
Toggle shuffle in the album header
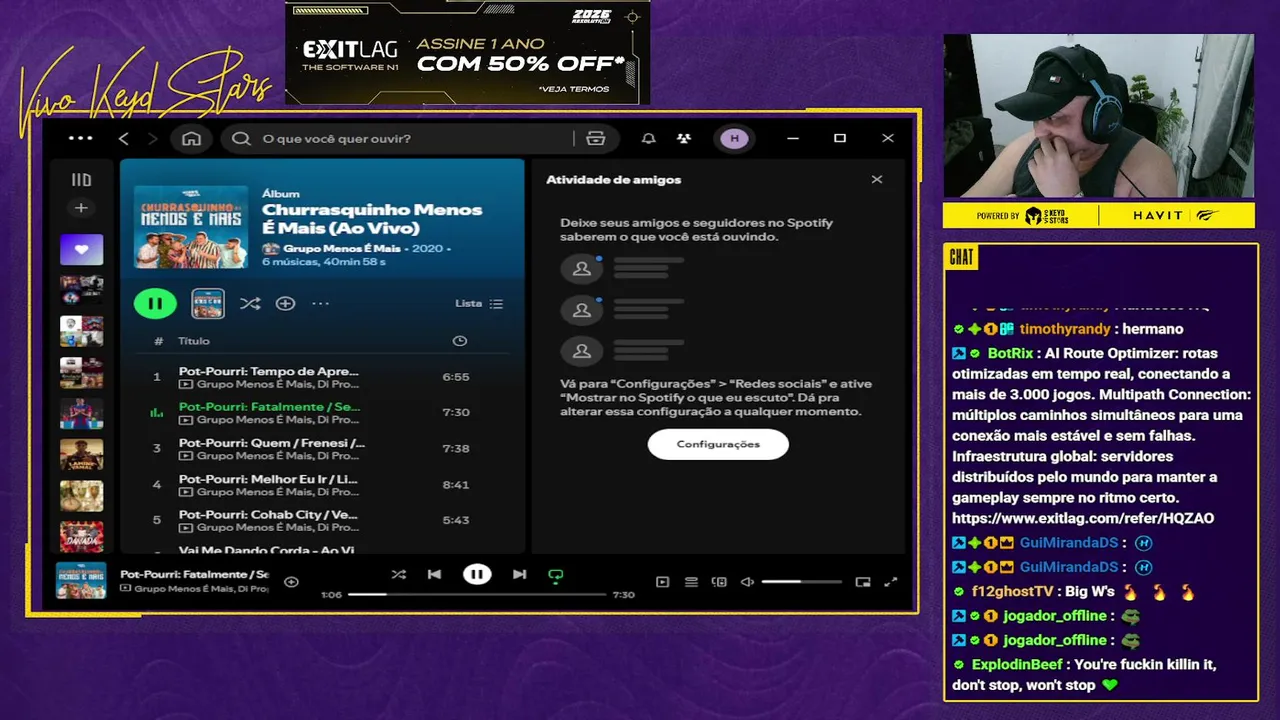click(250, 303)
